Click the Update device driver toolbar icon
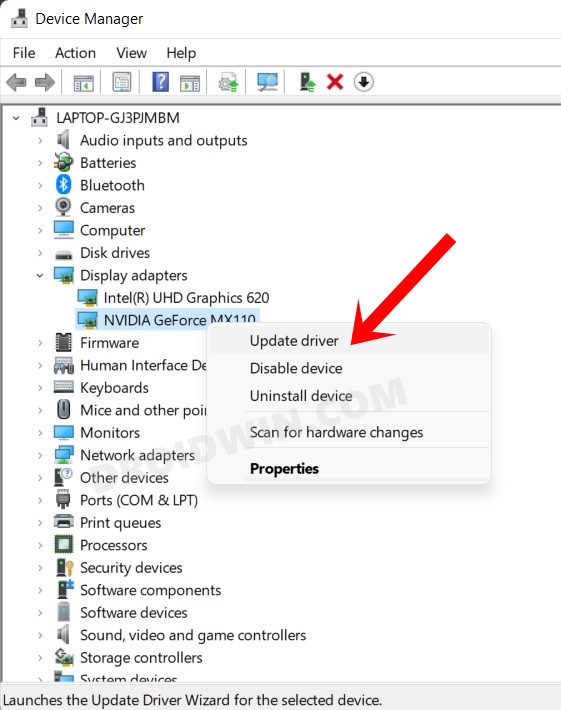The image size is (561, 710). point(229,82)
